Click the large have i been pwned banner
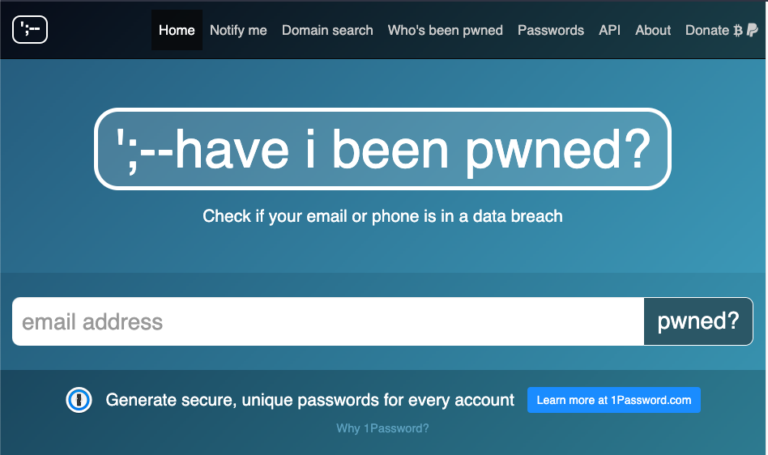 click(383, 149)
